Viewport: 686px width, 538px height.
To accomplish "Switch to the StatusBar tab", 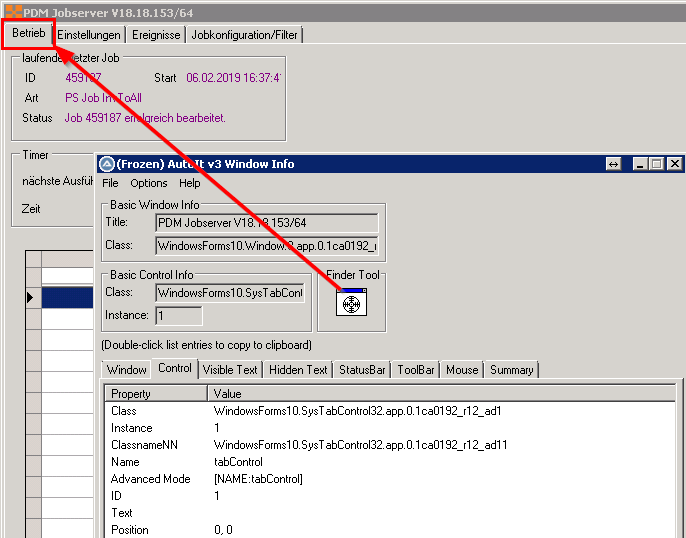I will coord(362,370).
